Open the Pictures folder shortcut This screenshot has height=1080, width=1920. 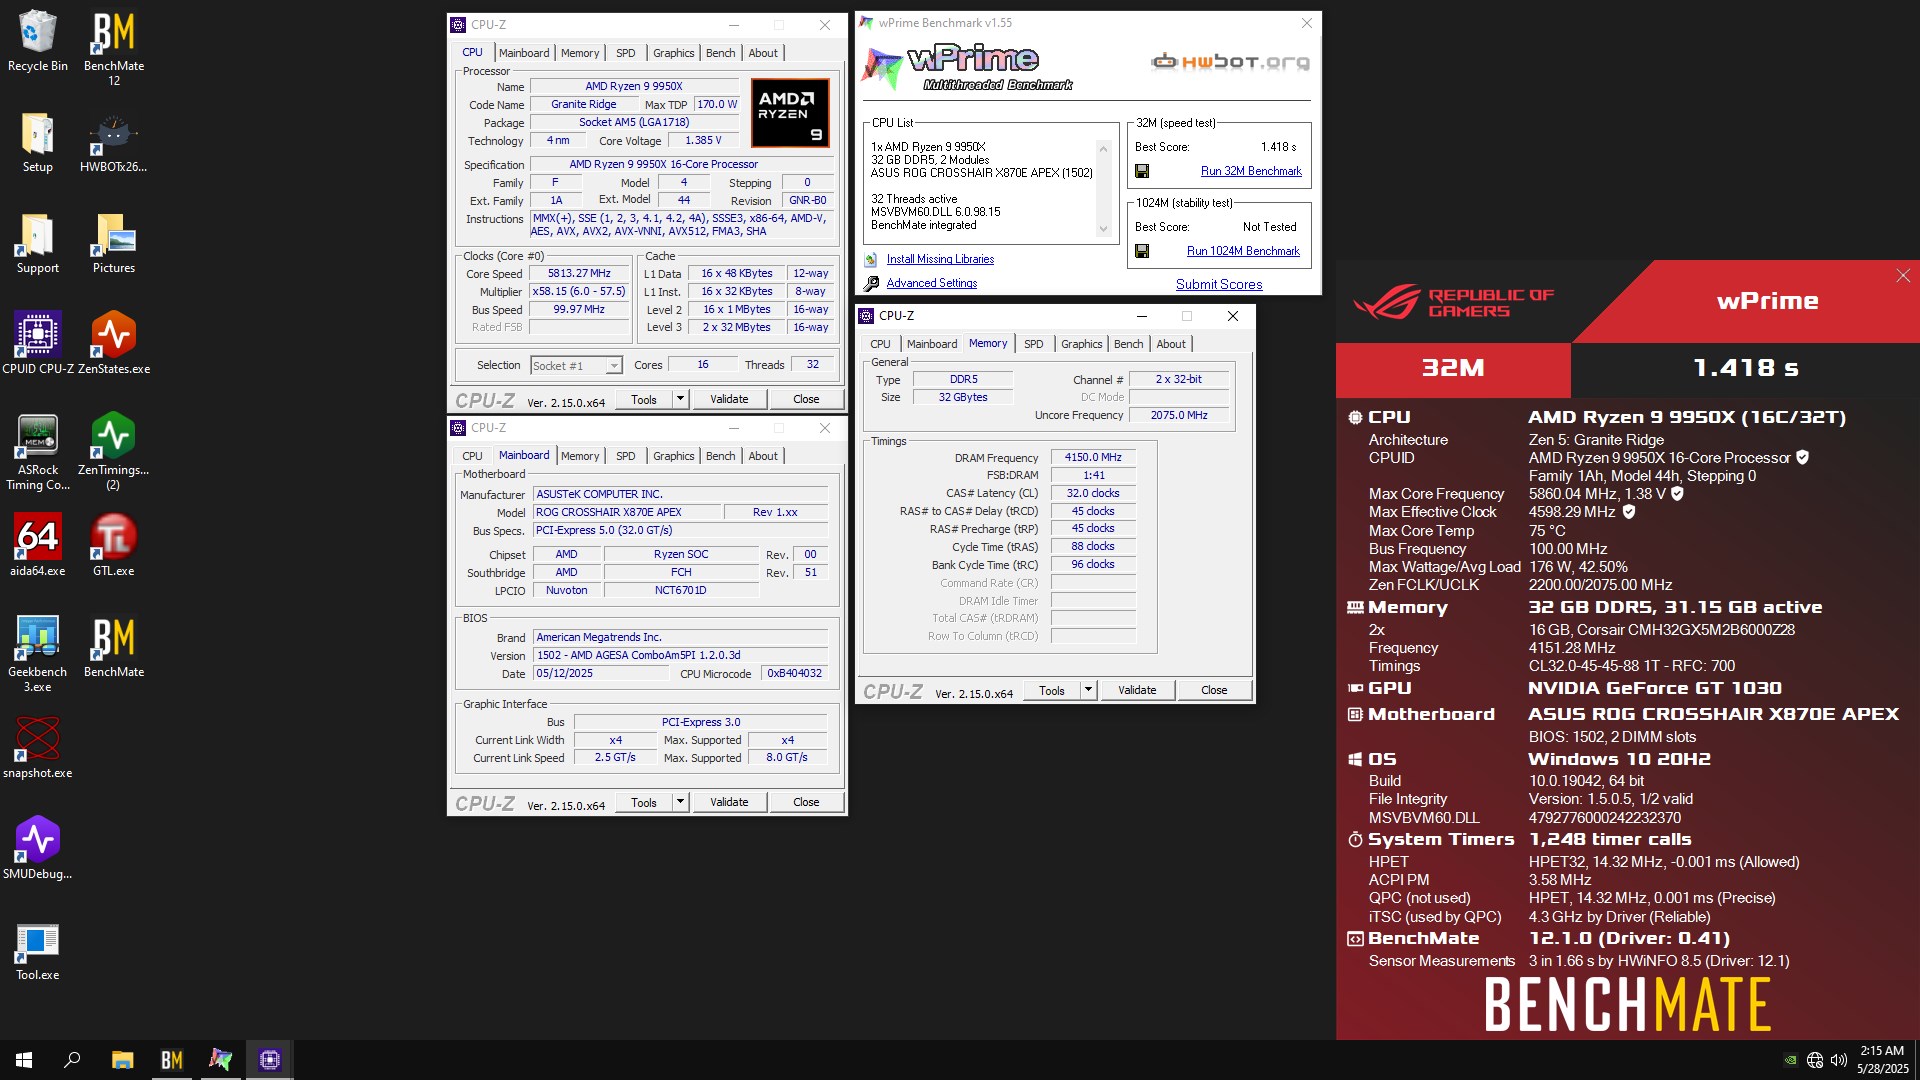(114, 242)
